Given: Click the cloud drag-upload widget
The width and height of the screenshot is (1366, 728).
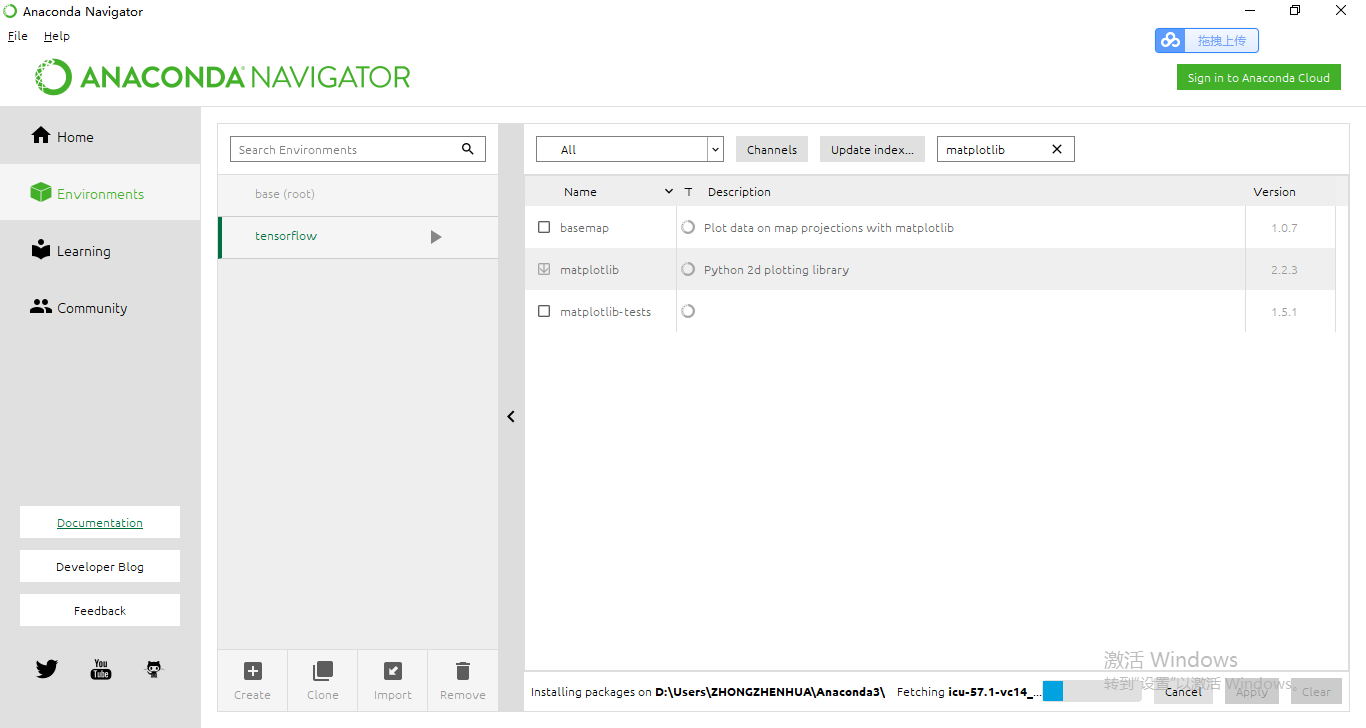Looking at the screenshot, I should point(1207,40).
